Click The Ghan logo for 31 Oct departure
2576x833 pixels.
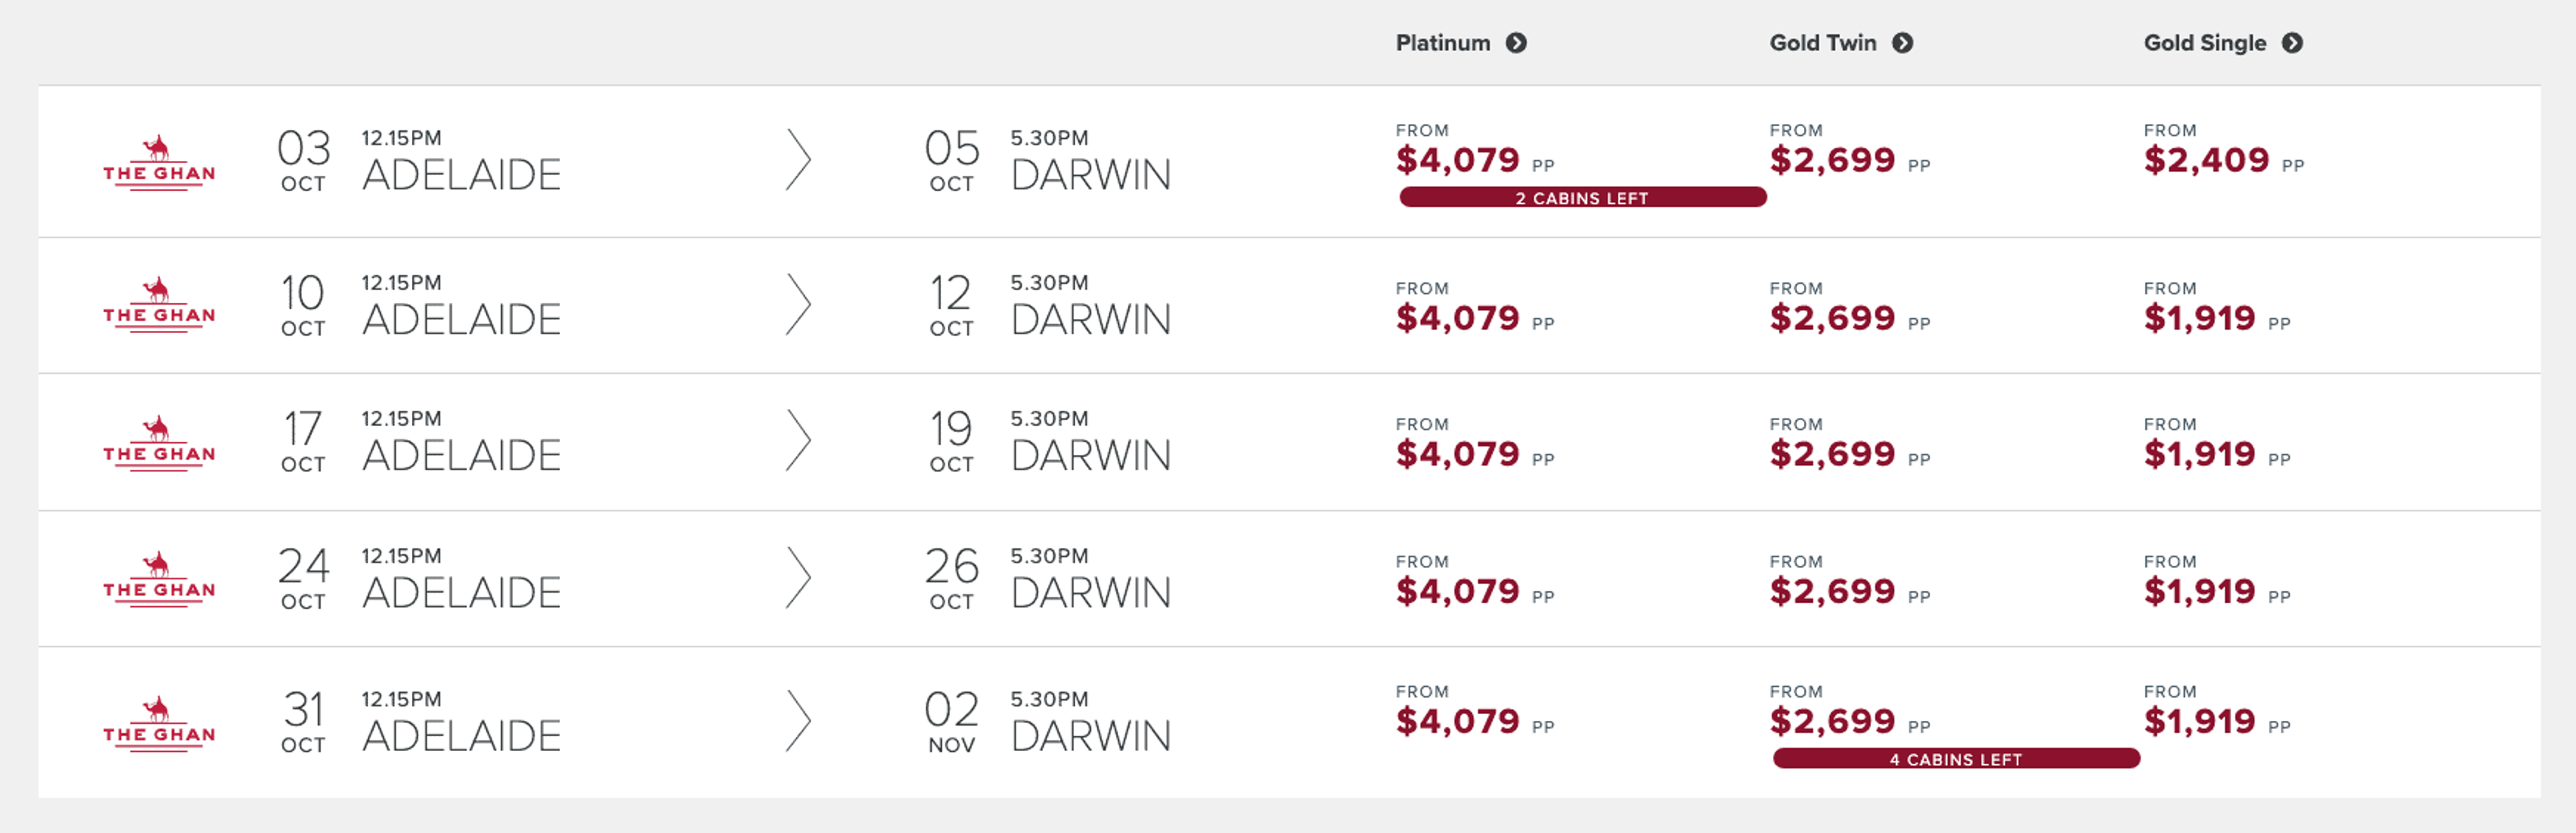click(x=159, y=723)
